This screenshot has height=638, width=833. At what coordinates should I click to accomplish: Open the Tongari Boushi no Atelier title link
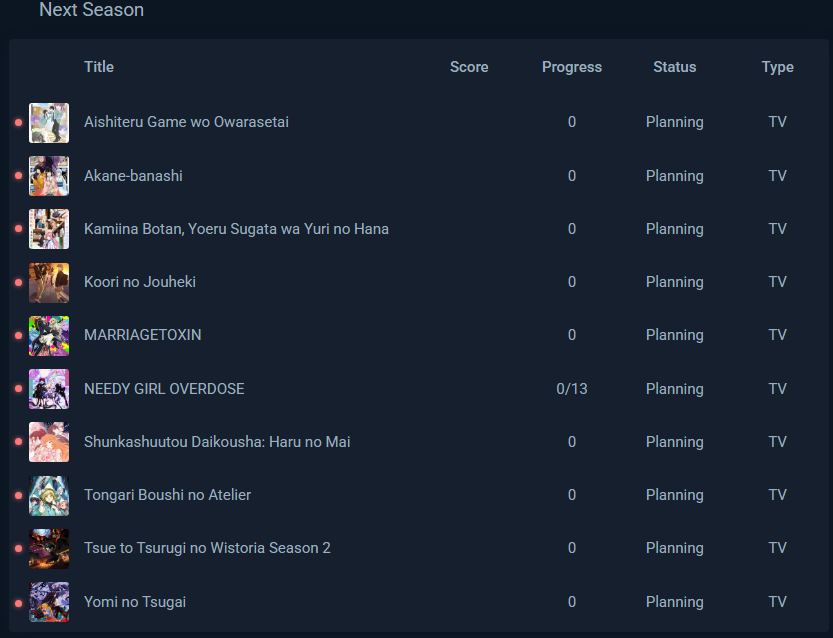point(167,495)
